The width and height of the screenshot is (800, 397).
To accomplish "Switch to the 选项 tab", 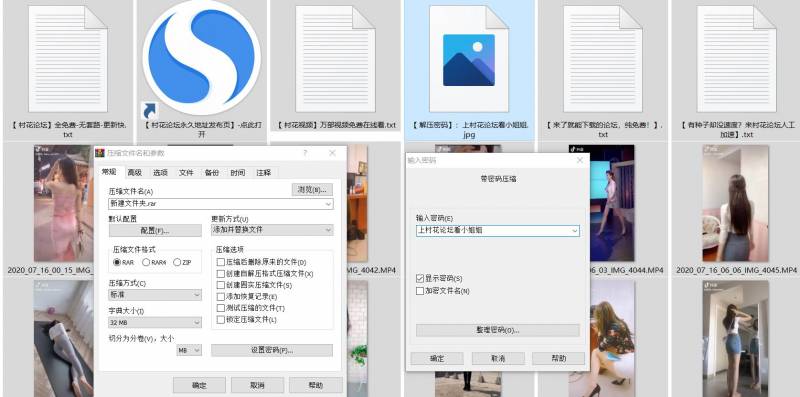I will coord(160,172).
